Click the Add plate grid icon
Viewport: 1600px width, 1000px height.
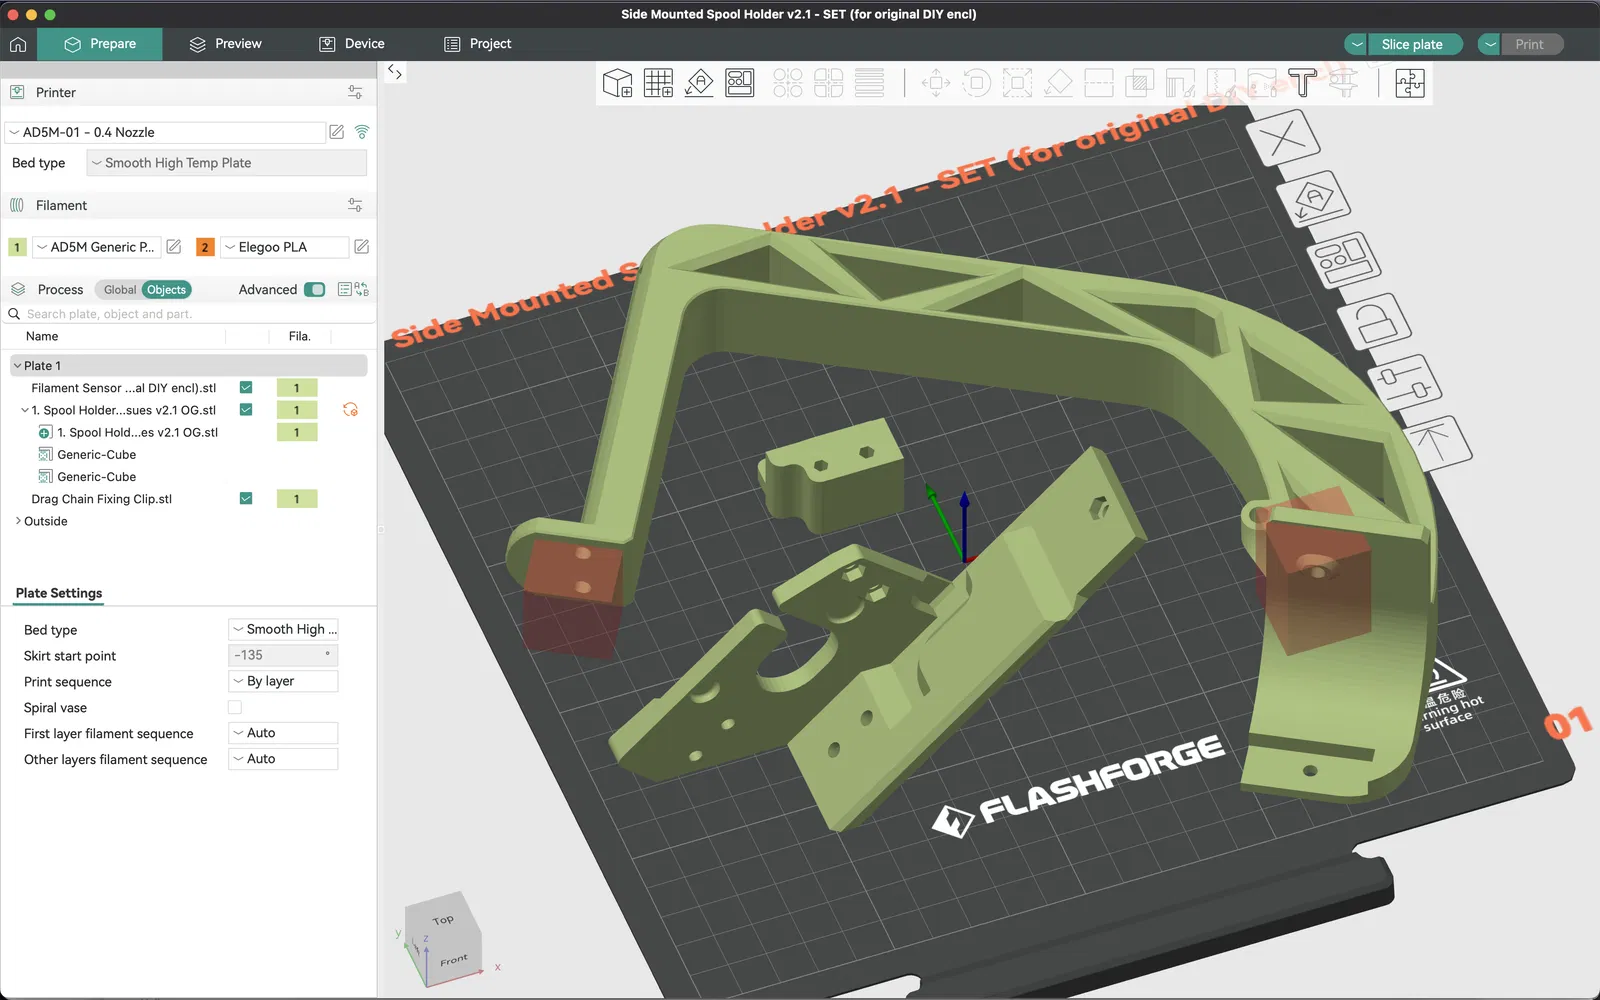(658, 83)
